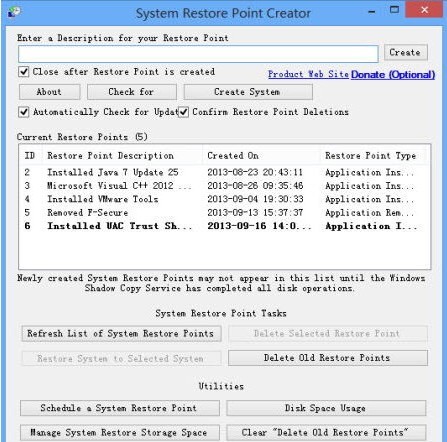This screenshot has width=447, height=442.
Task: Click Manage System Restore Storage Space
Action: pyautogui.click(x=120, y=433)
